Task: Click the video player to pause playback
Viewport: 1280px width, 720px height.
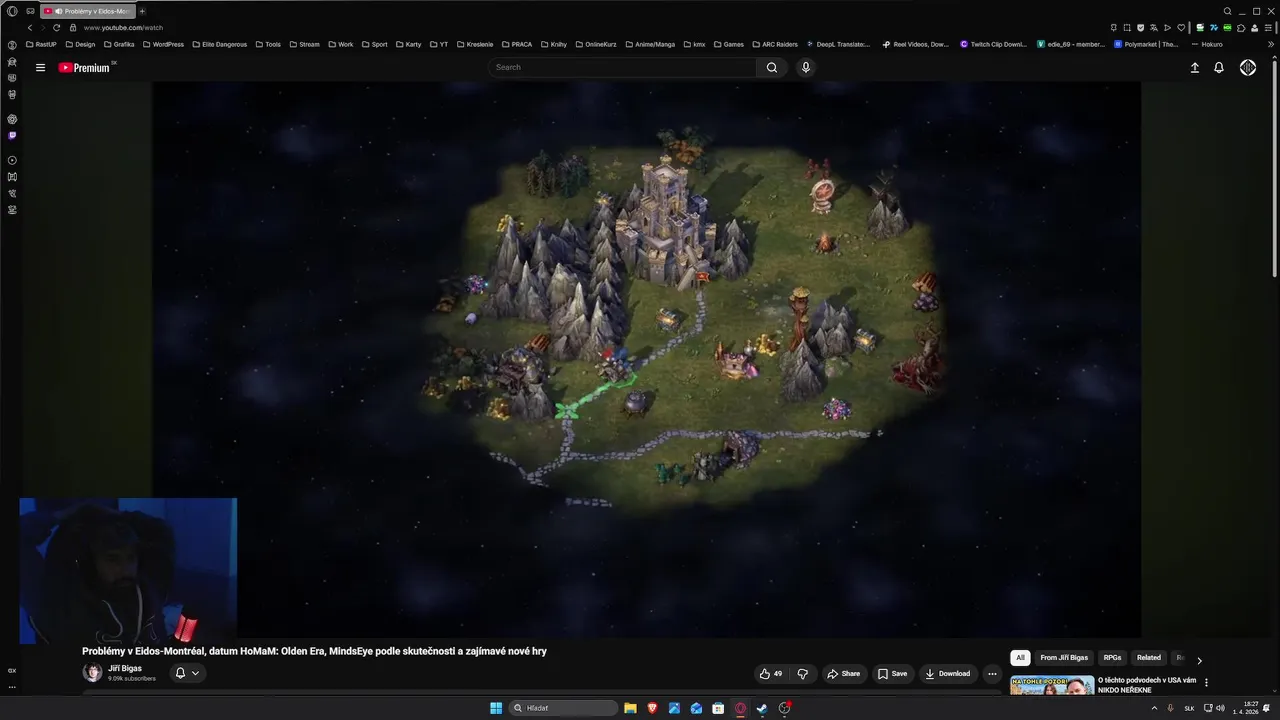Action: 646,360
